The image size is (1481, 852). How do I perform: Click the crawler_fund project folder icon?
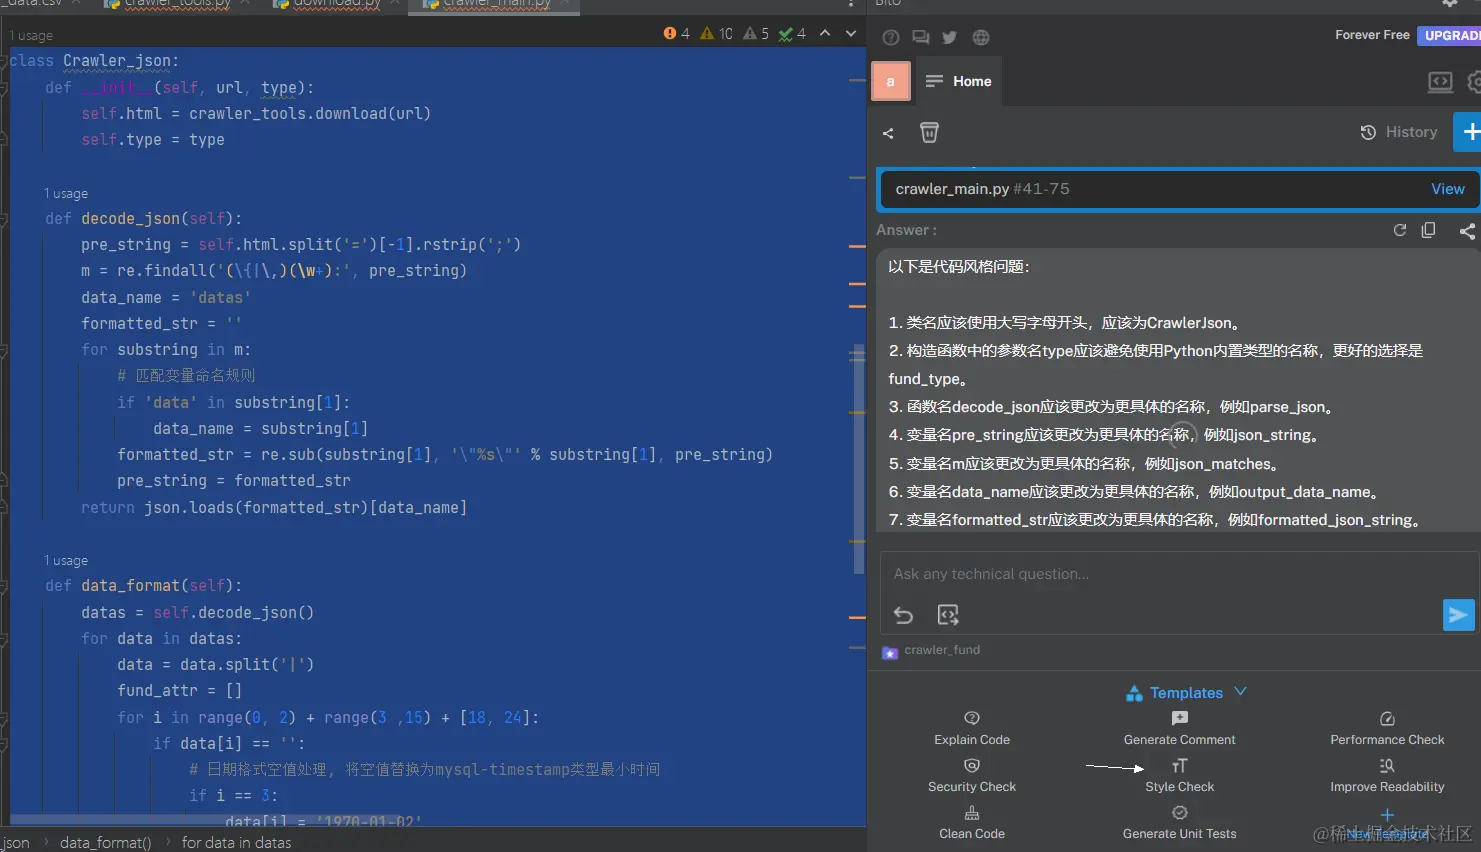(890, 653)
